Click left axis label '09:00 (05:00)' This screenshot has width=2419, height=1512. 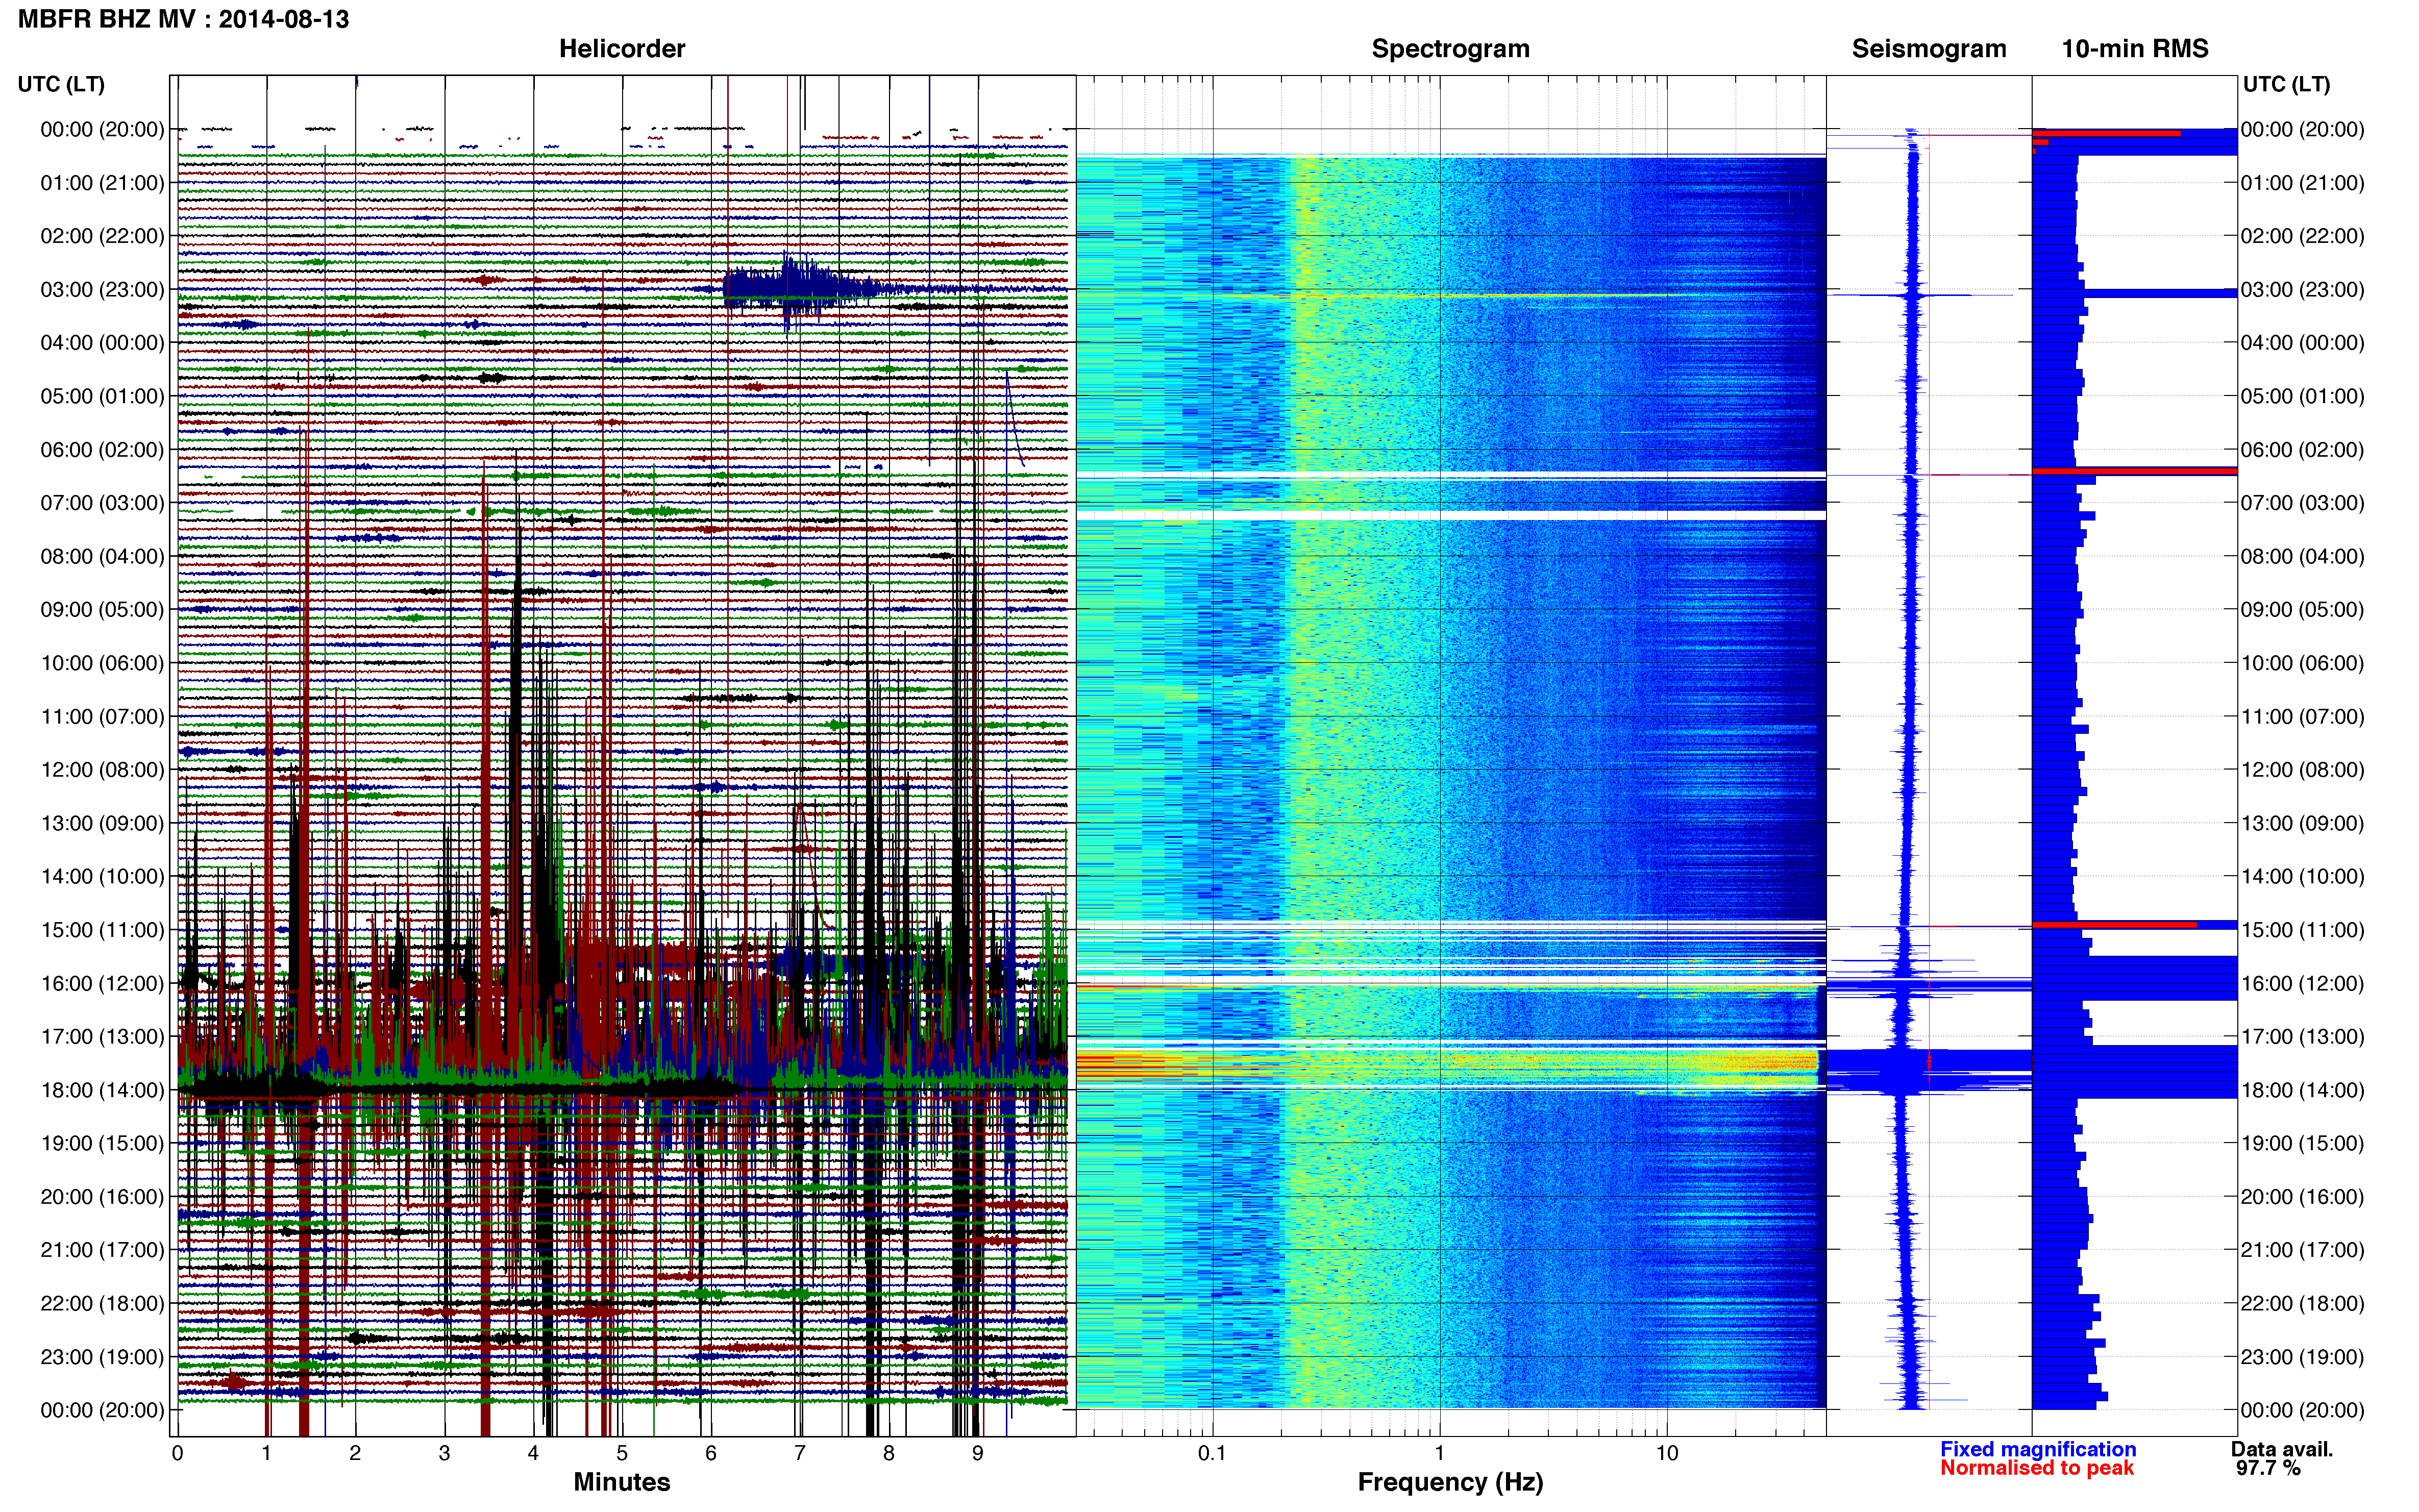(102, 610)
